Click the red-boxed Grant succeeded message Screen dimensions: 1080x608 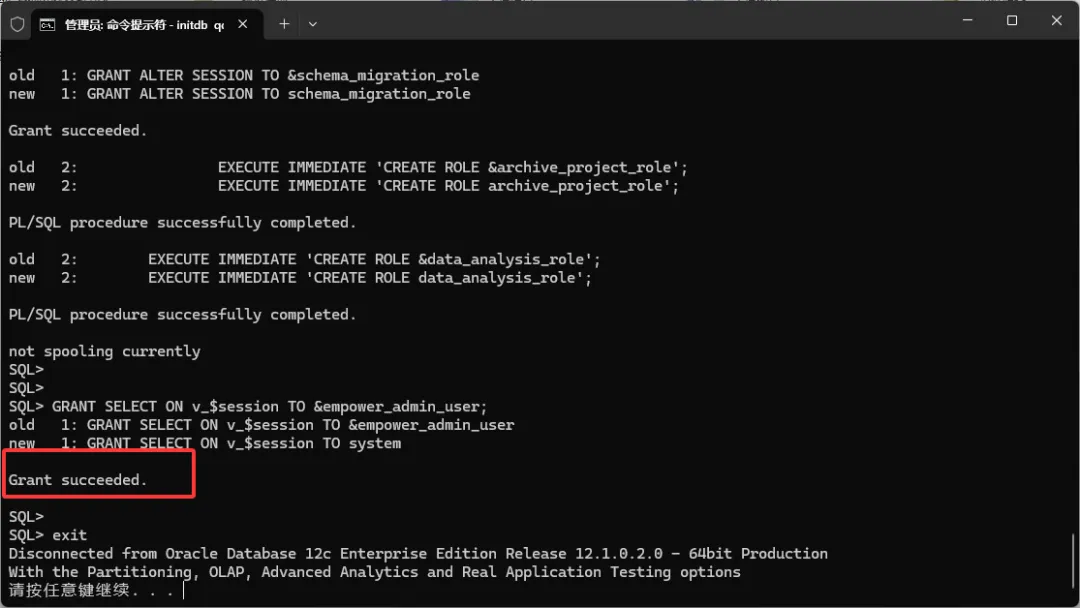78,480
